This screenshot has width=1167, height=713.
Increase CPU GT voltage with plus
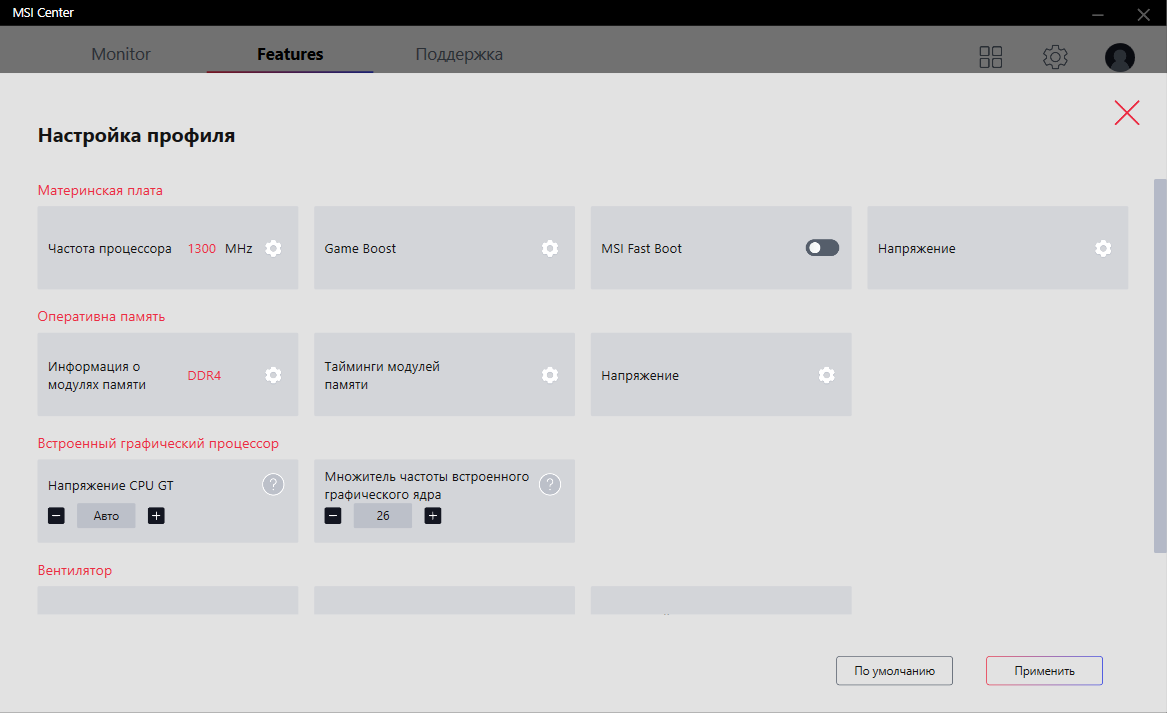click(156, 516)
